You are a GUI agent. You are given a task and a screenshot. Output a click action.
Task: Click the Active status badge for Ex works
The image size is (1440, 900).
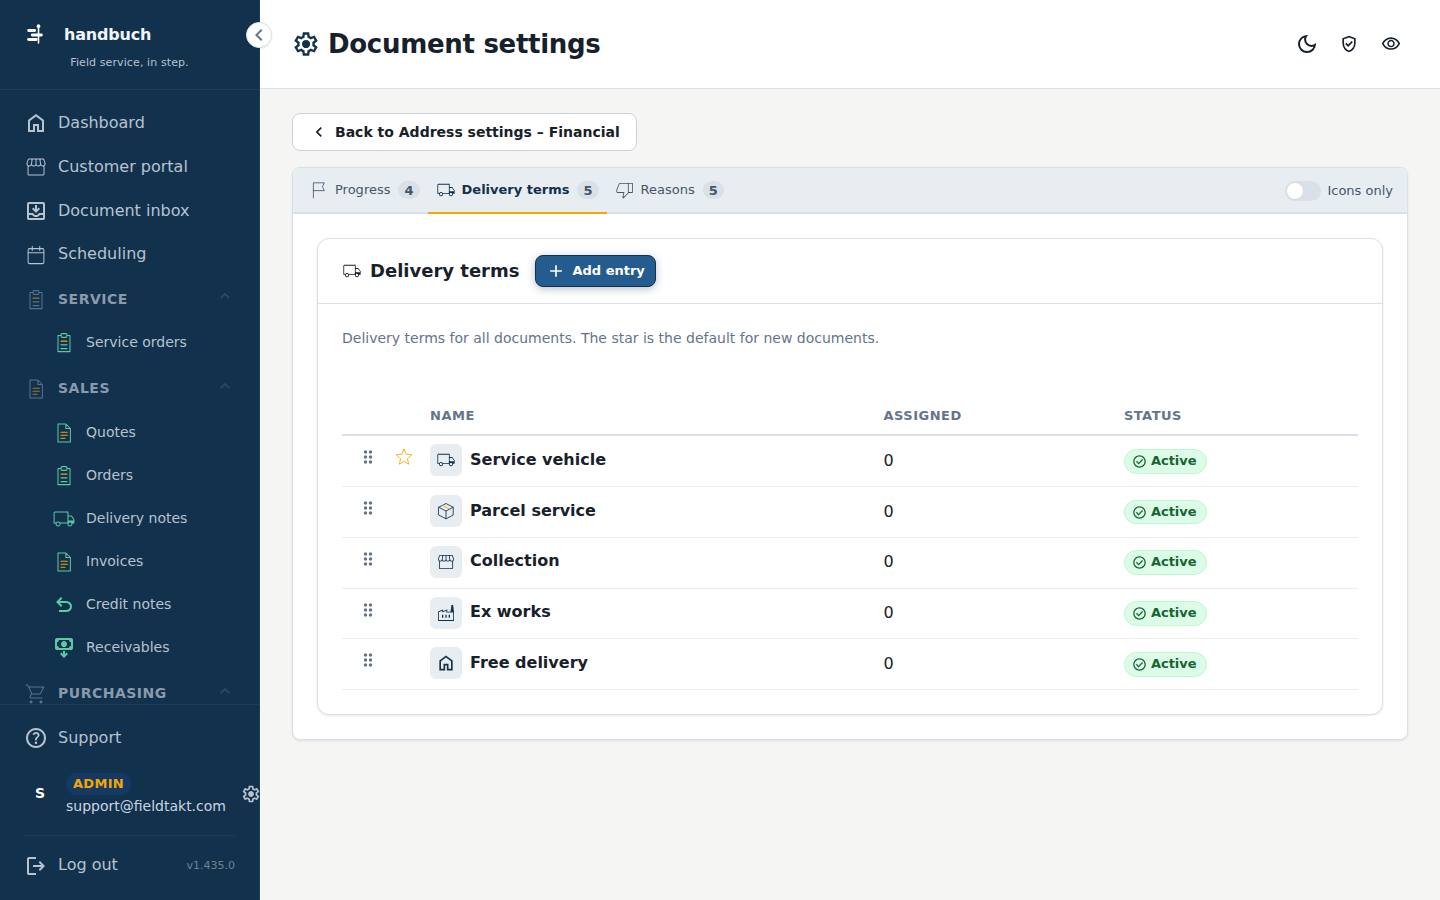[x=1165, y=613]
